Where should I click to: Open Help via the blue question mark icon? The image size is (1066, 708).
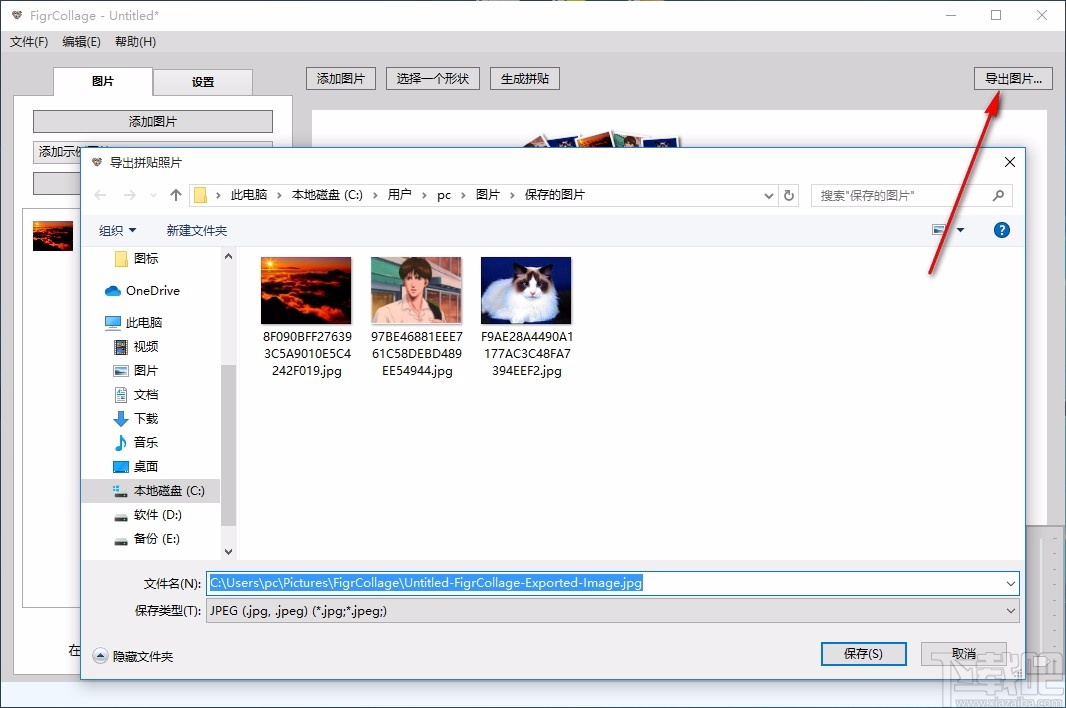pyautogui.click(x=1001, y=230)
